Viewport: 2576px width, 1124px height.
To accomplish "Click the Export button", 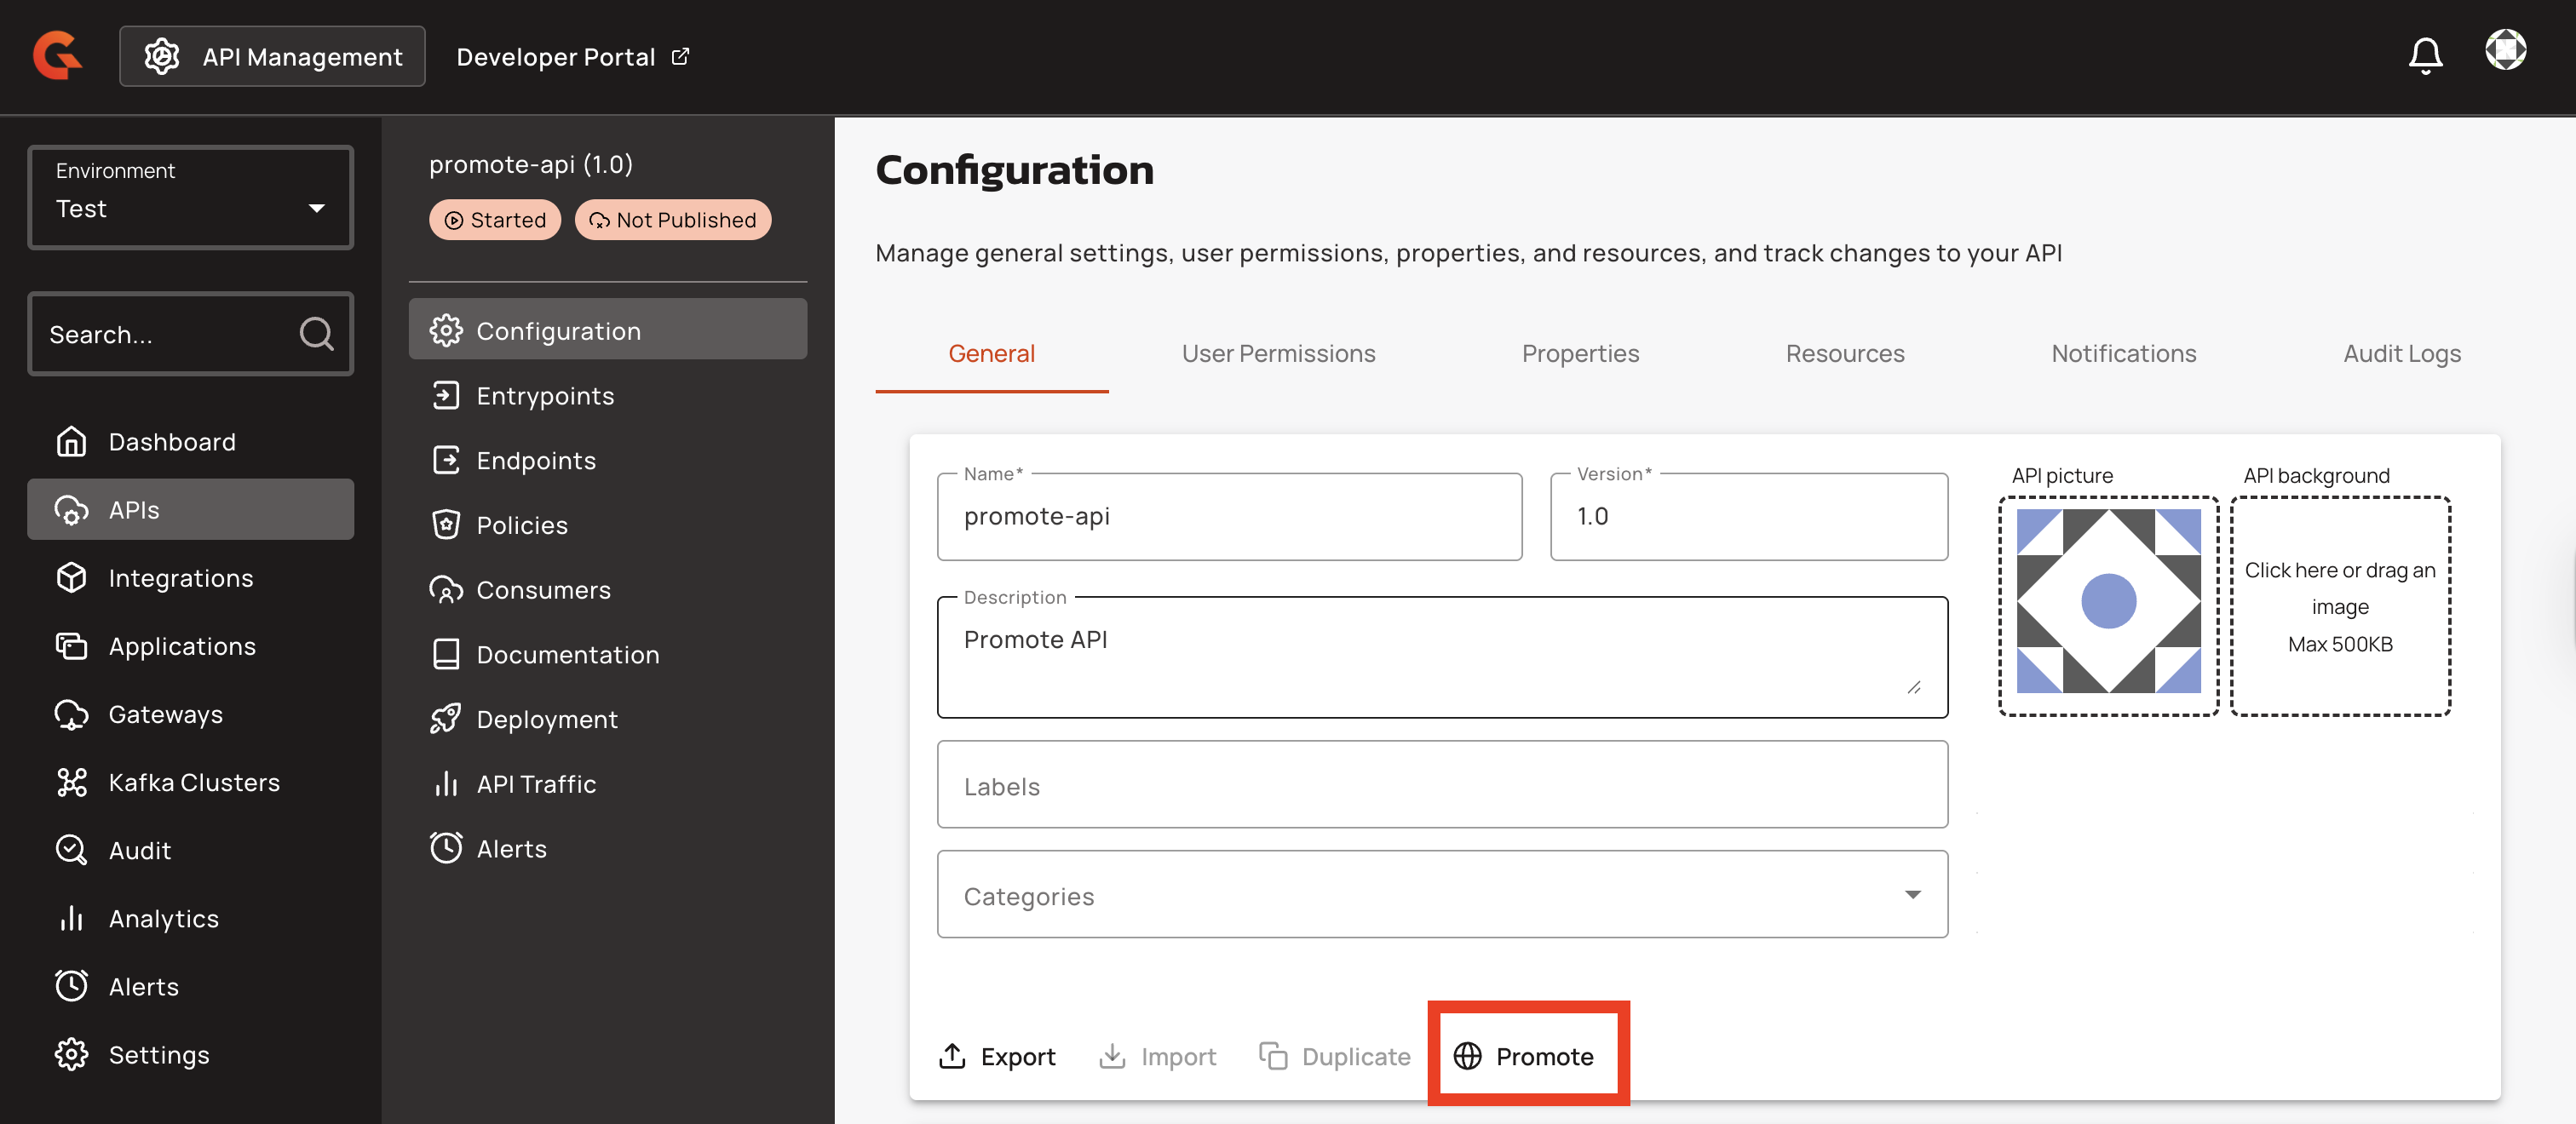I will tap(997, 1056).
